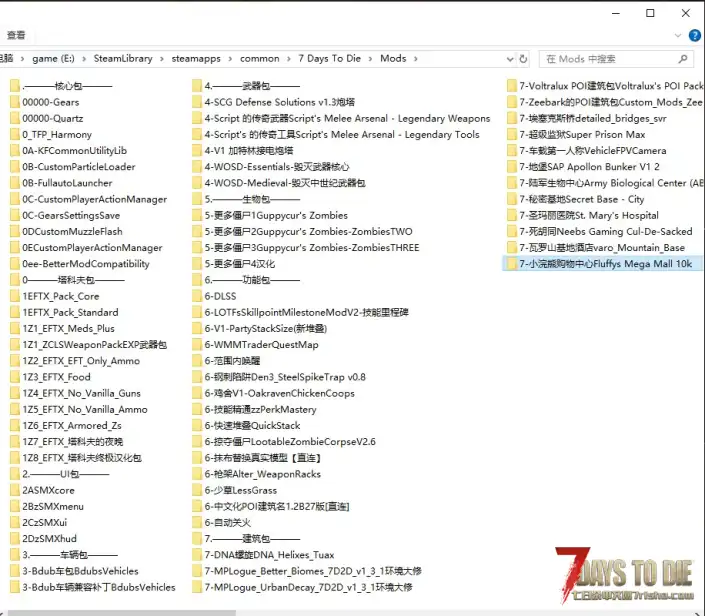Select 0DCustomMuzzleFlash folder name
This screenshot has height=616, width=705.
(72, 232)
